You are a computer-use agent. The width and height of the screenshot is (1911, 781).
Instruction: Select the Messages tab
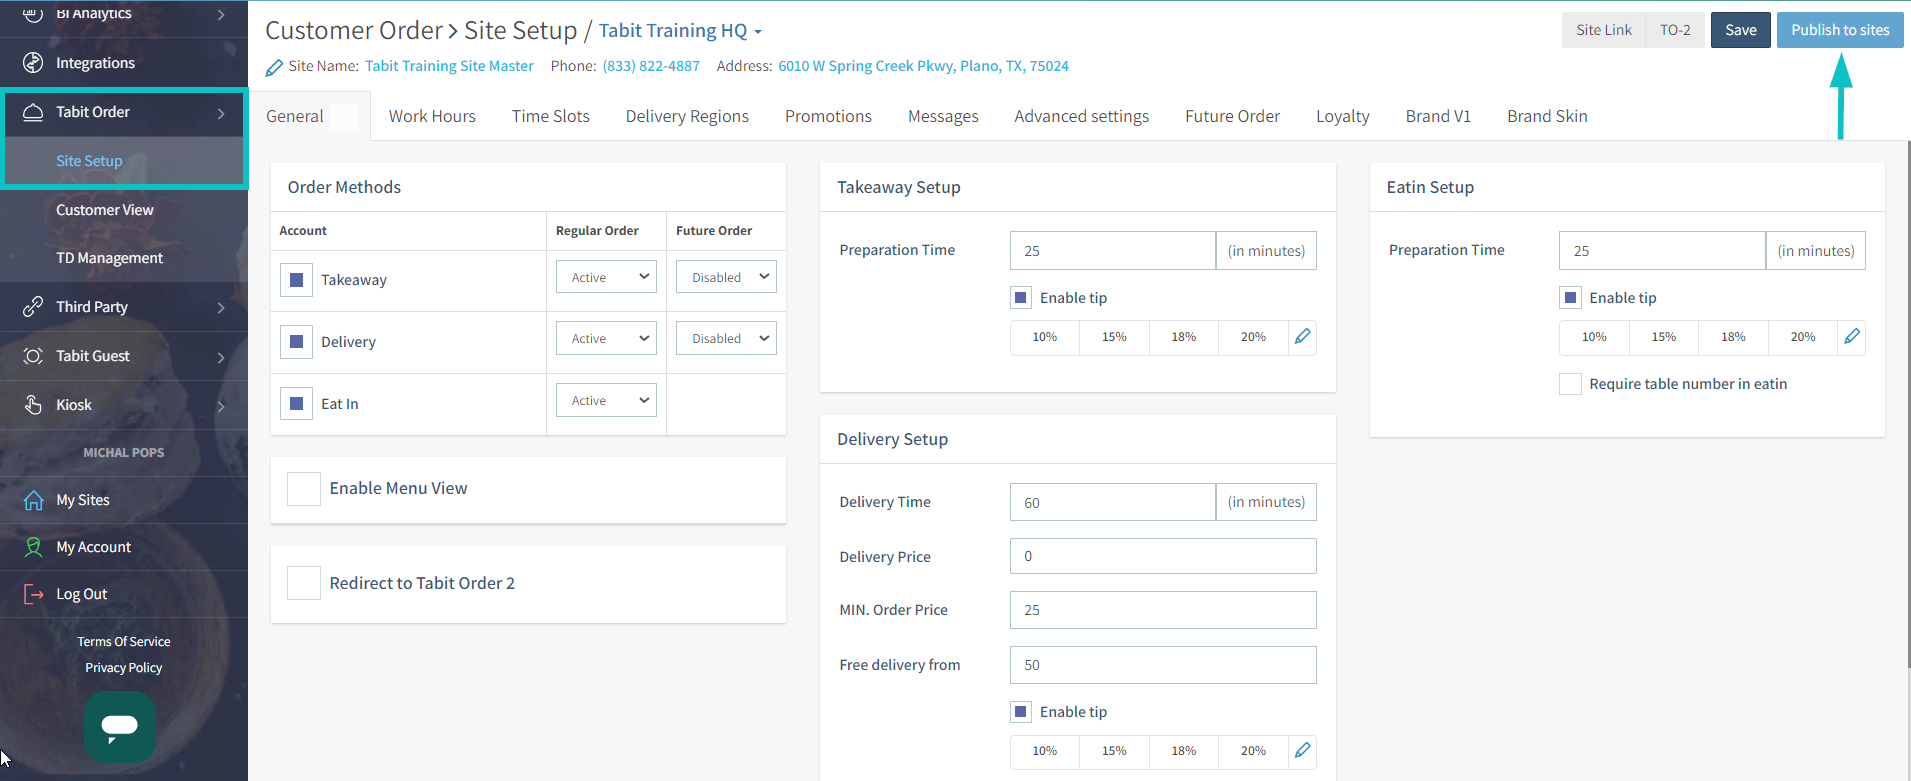click(x=943, y=116)
